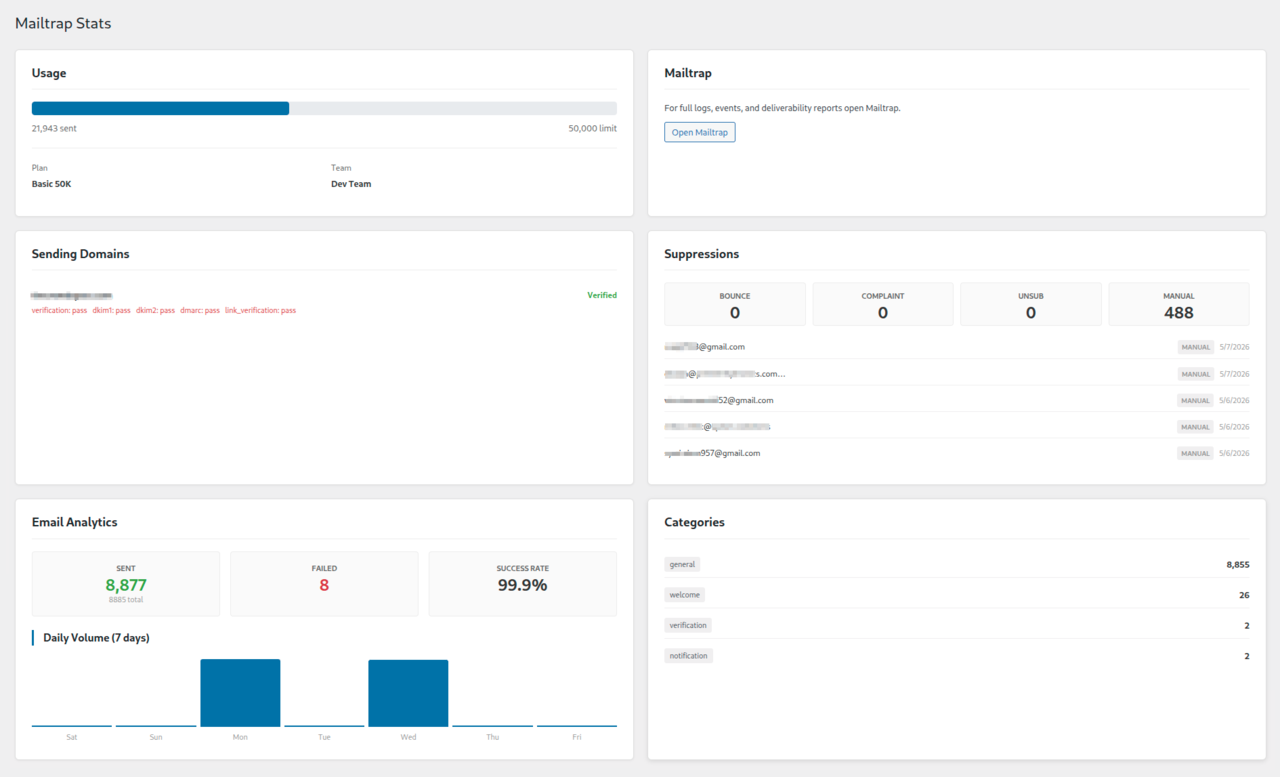Click the 8,855 general count
This screenshot has height=777, width=1280.
click(x=1238, y=564)
